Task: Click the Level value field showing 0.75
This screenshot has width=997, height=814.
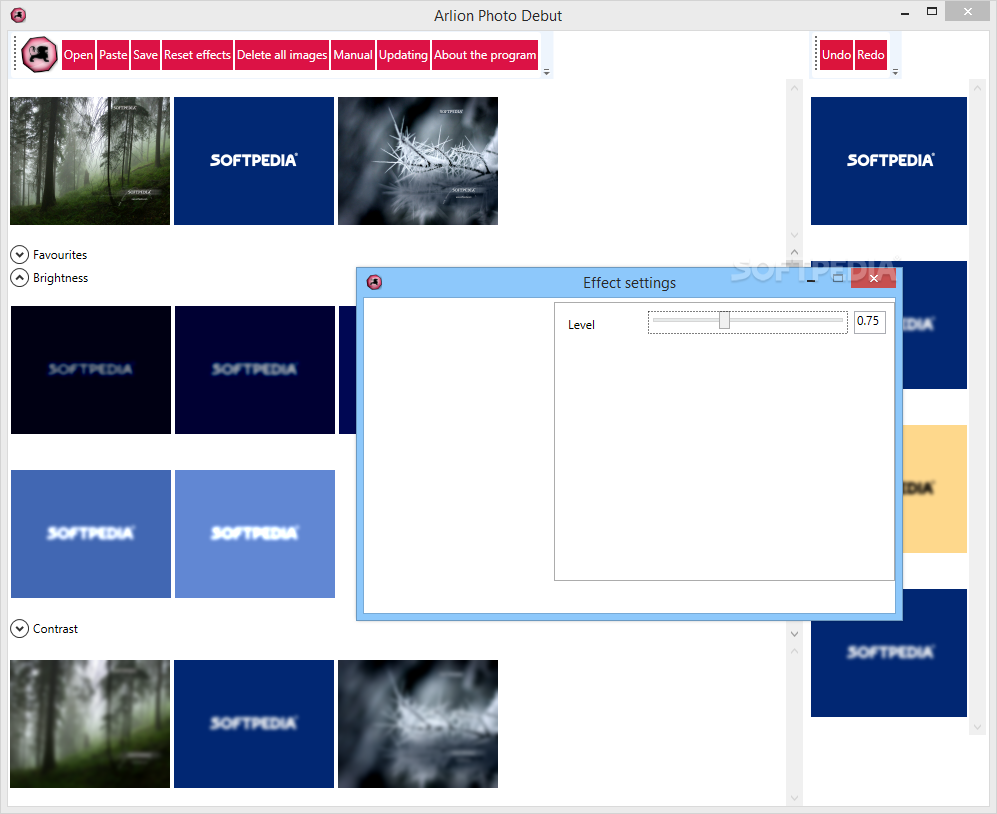Action: click(869, 321)
